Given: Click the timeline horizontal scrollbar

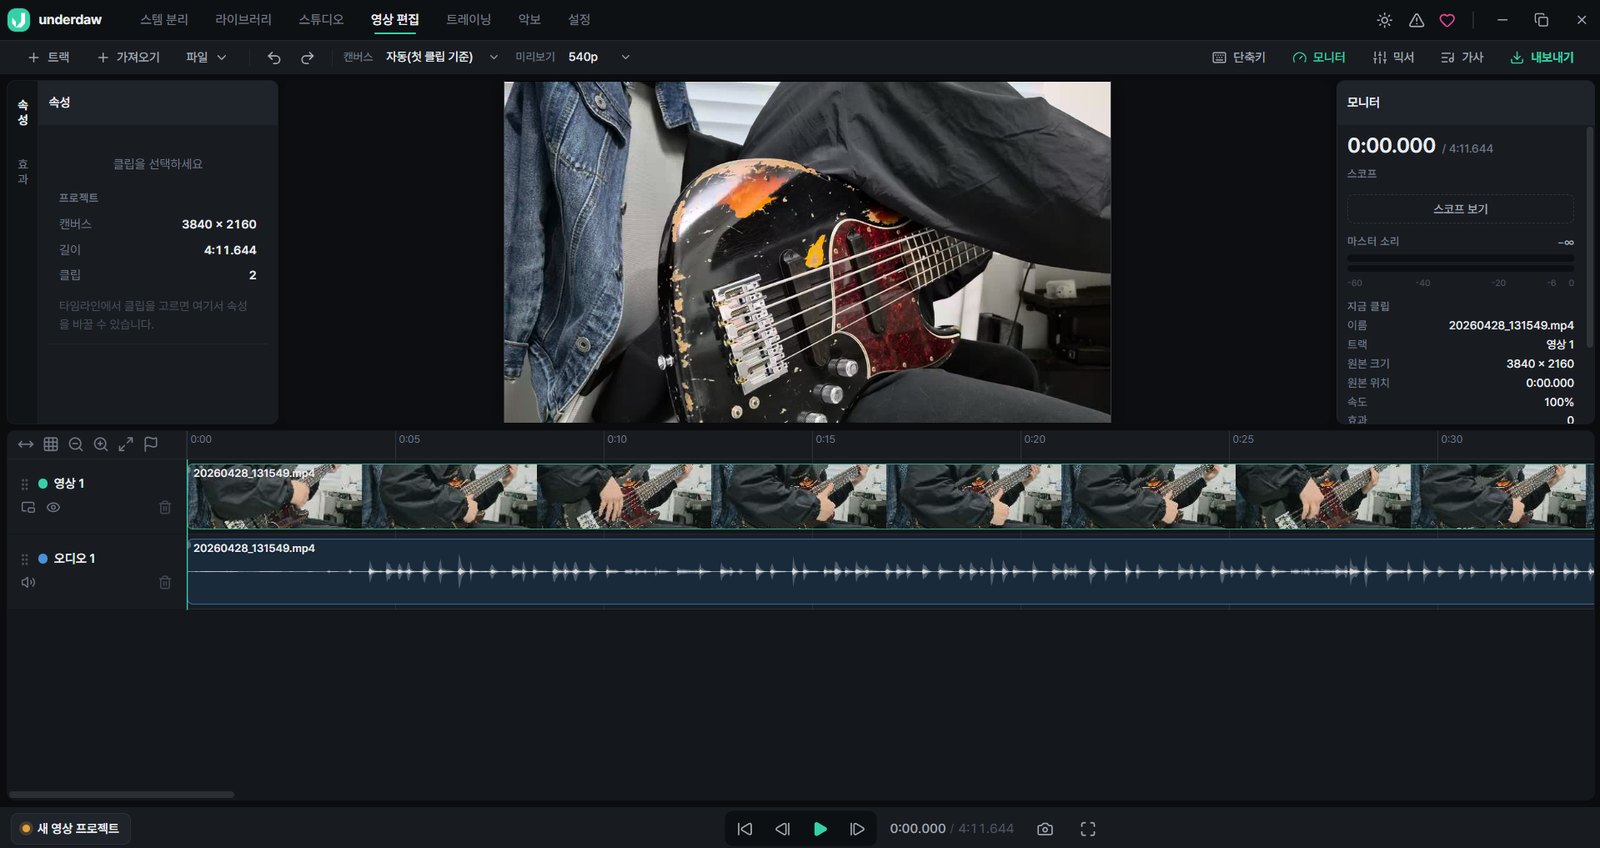Looking at the screenshot, I should (x=122, y=795).
